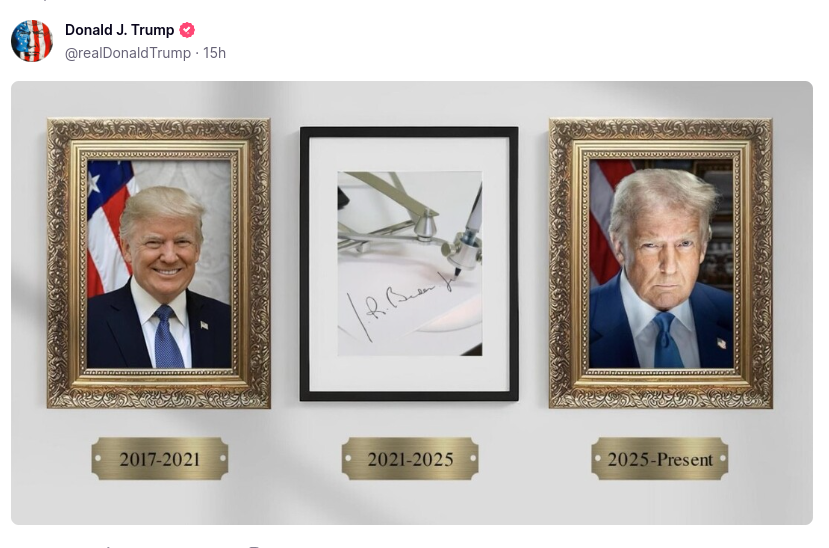The width and height of the screenshot is (829, 548).
Task: Open the Donald J. Trump display name
Action: tap(119, 30)
